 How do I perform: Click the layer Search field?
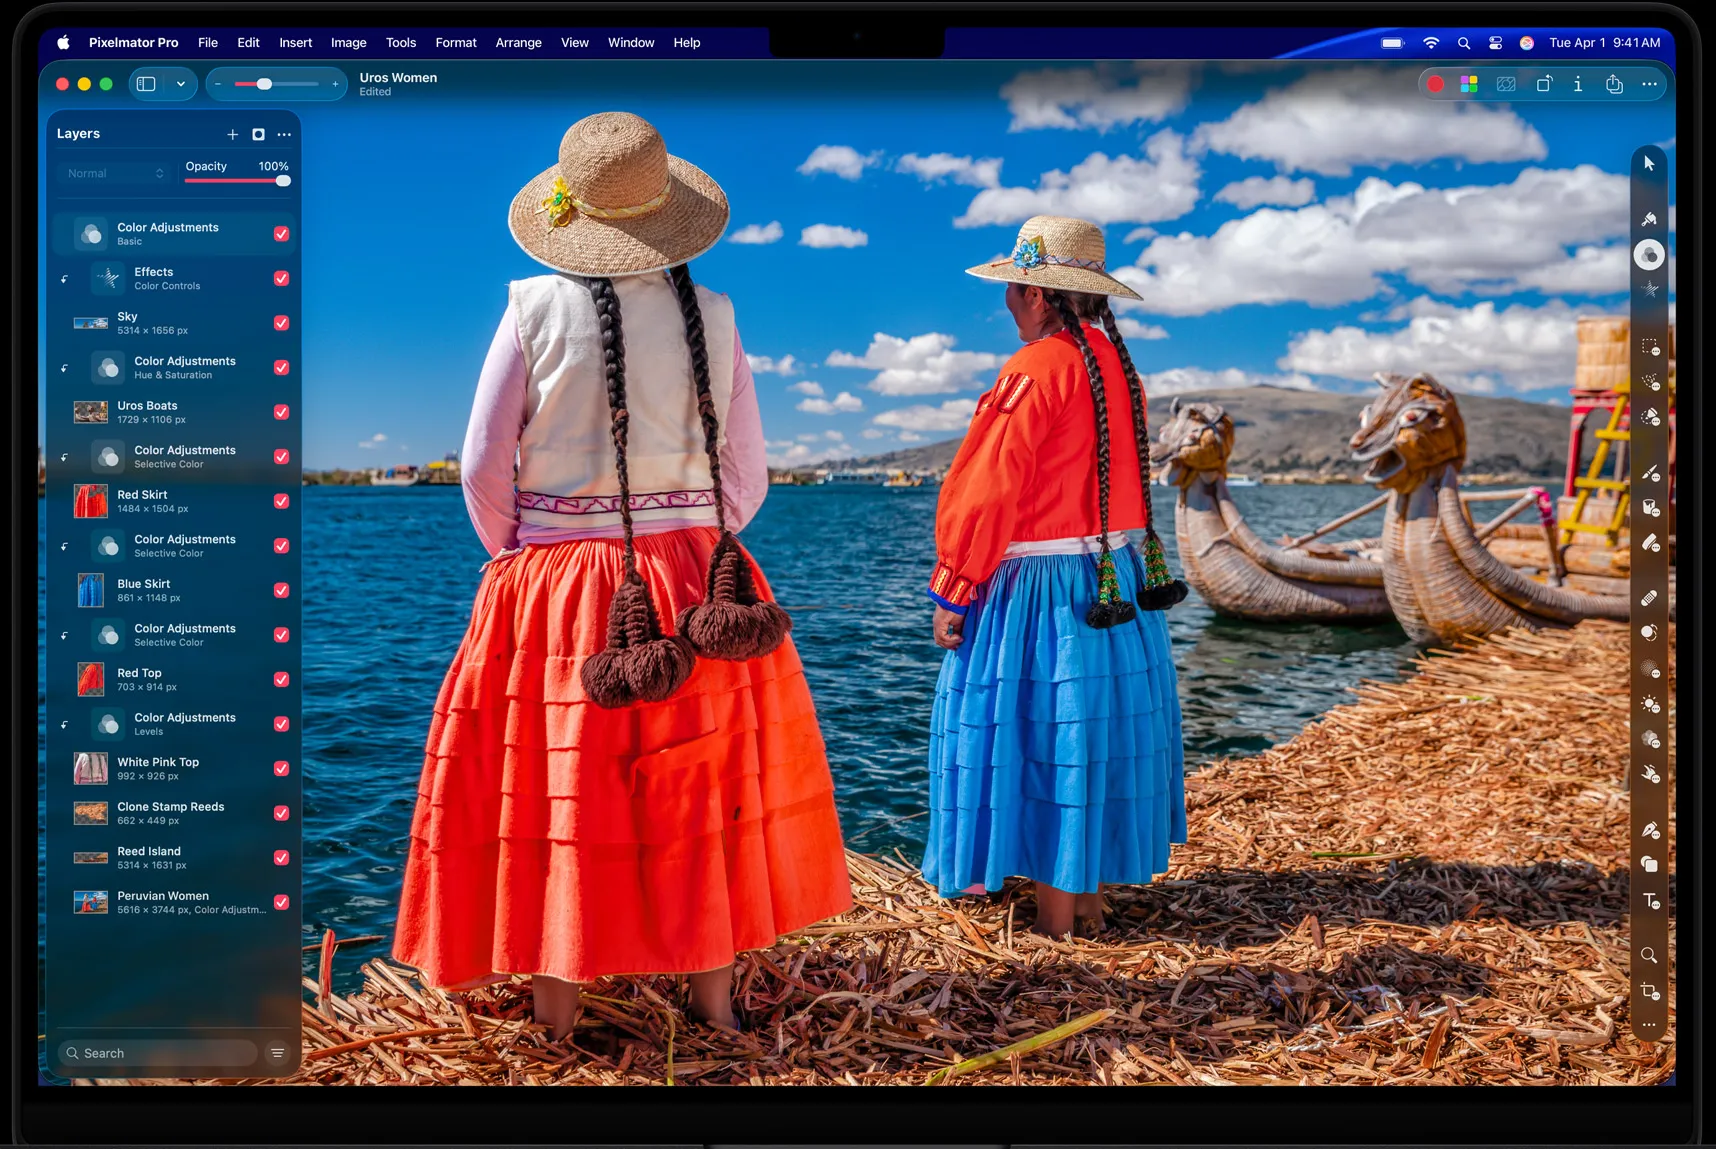(x=160, y=1053)
